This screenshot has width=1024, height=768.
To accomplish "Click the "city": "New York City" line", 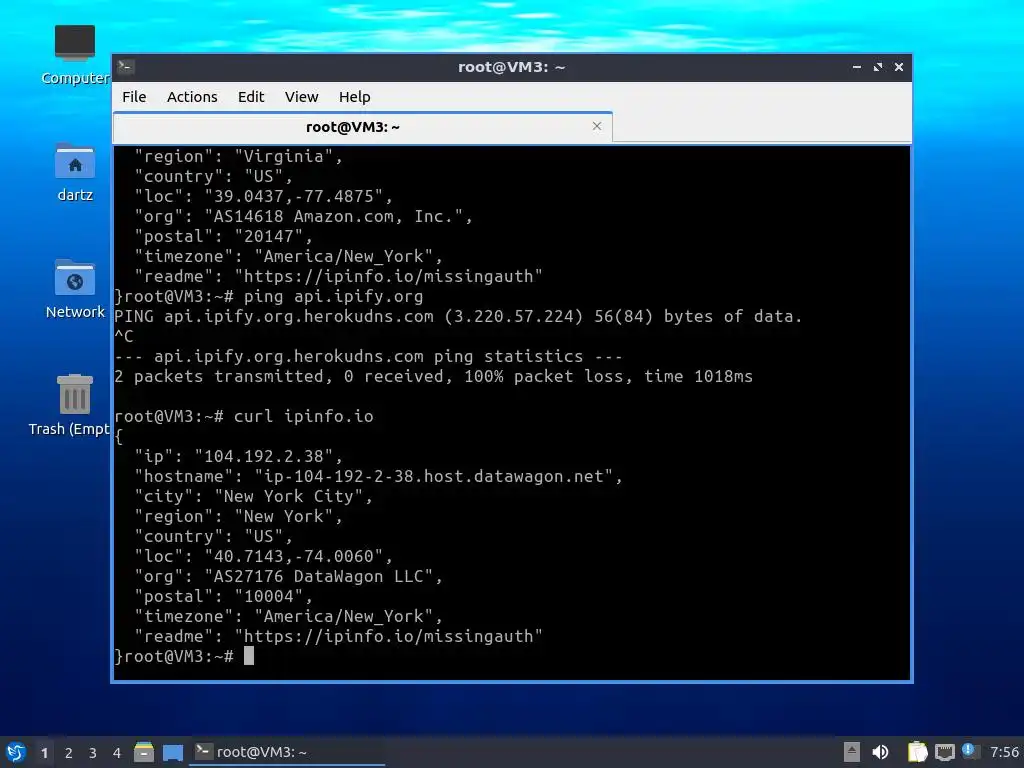I will click(x=253, y=496).
